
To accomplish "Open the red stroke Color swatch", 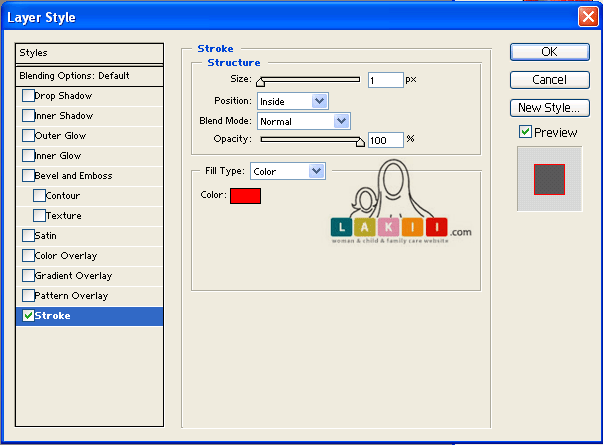I will (x=245, y=196).
